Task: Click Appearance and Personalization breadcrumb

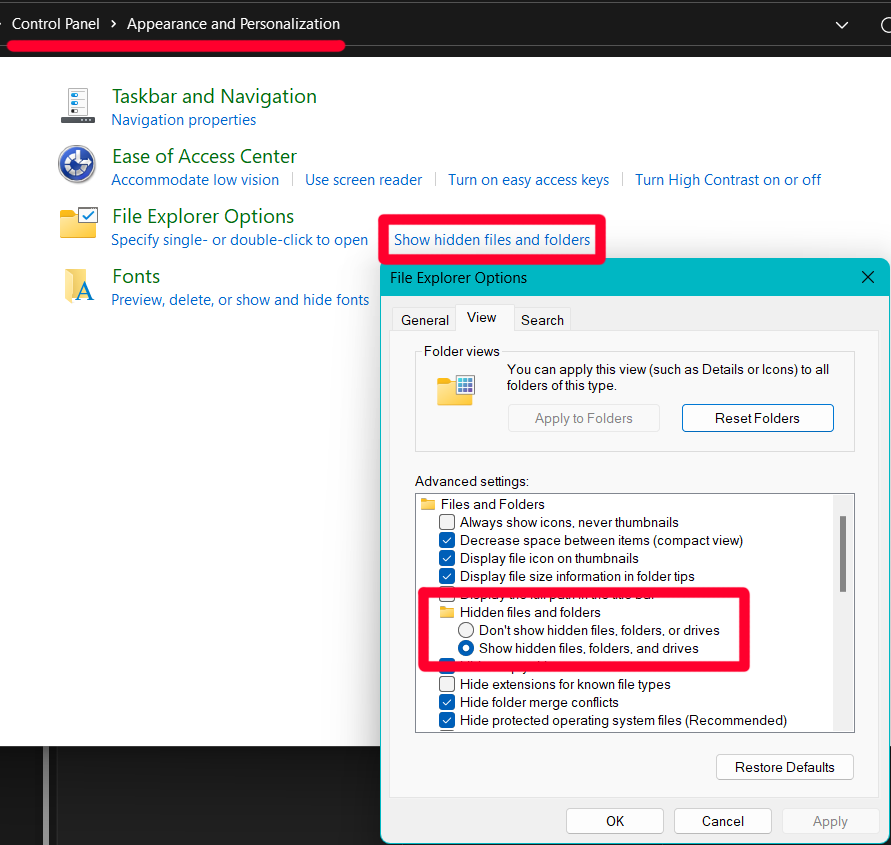Action: pyautogui.click(x=233, y=24)
